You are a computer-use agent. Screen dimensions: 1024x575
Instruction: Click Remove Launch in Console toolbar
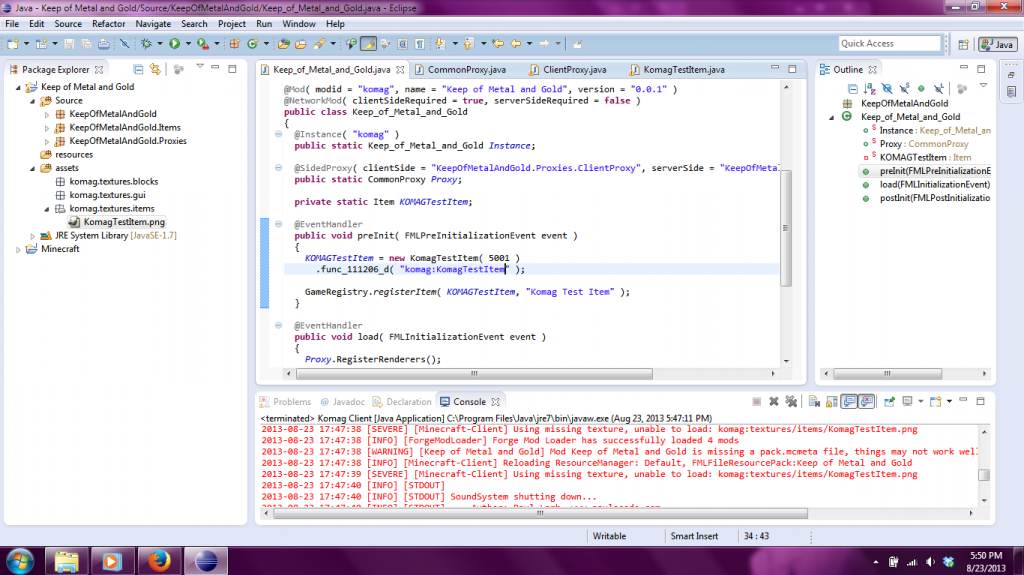click(x=774, y=401)
